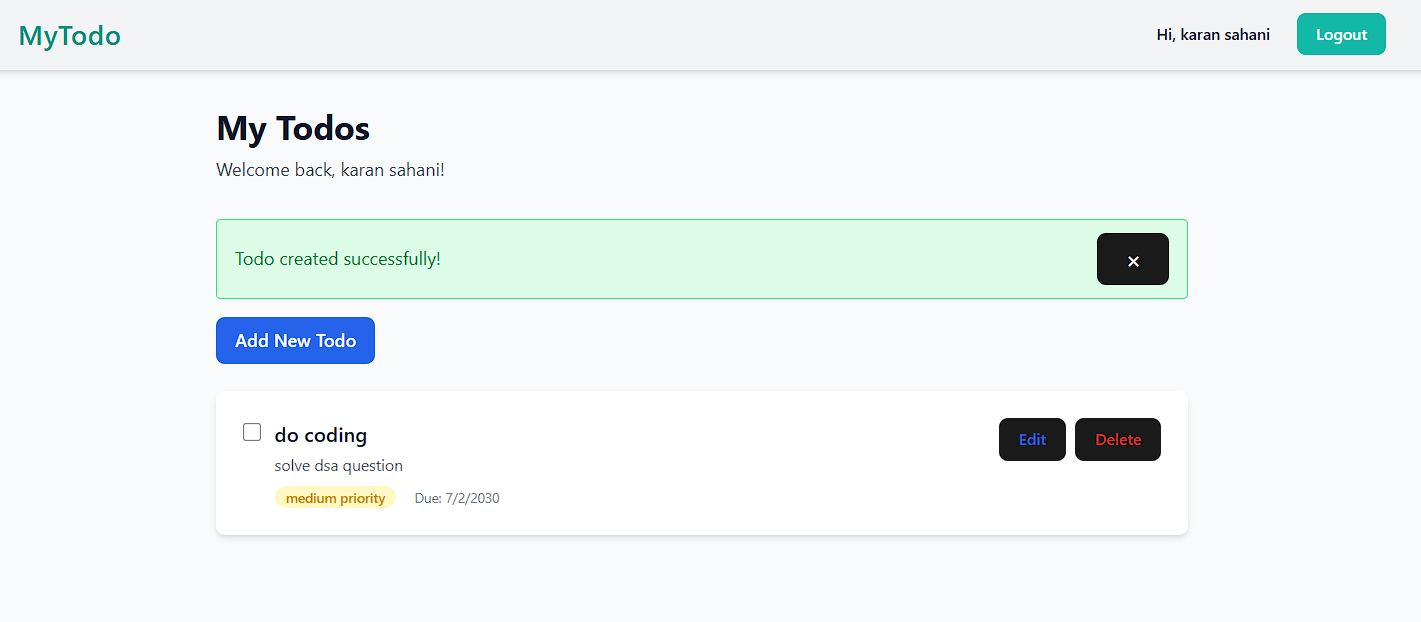Open the Add New Todo form

pyautogui.click(x=295, y=340)
